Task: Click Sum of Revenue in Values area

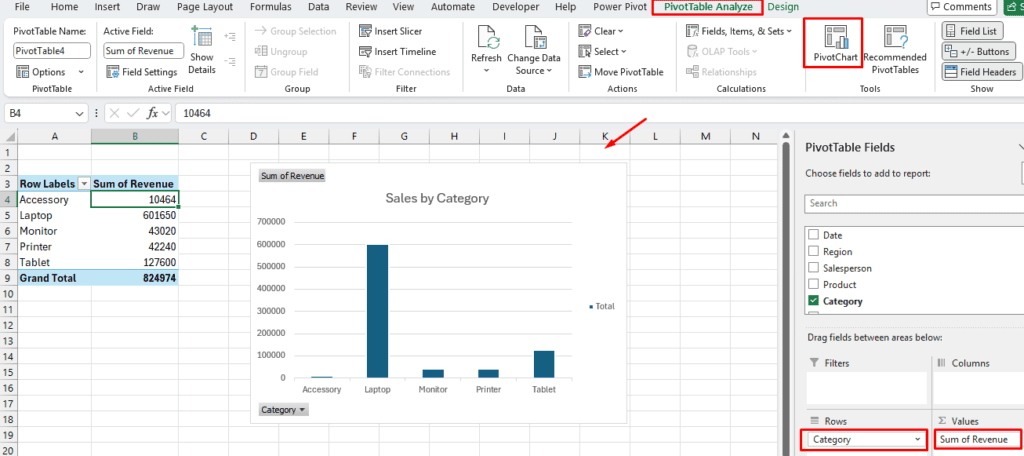Action: click(978, 440)
